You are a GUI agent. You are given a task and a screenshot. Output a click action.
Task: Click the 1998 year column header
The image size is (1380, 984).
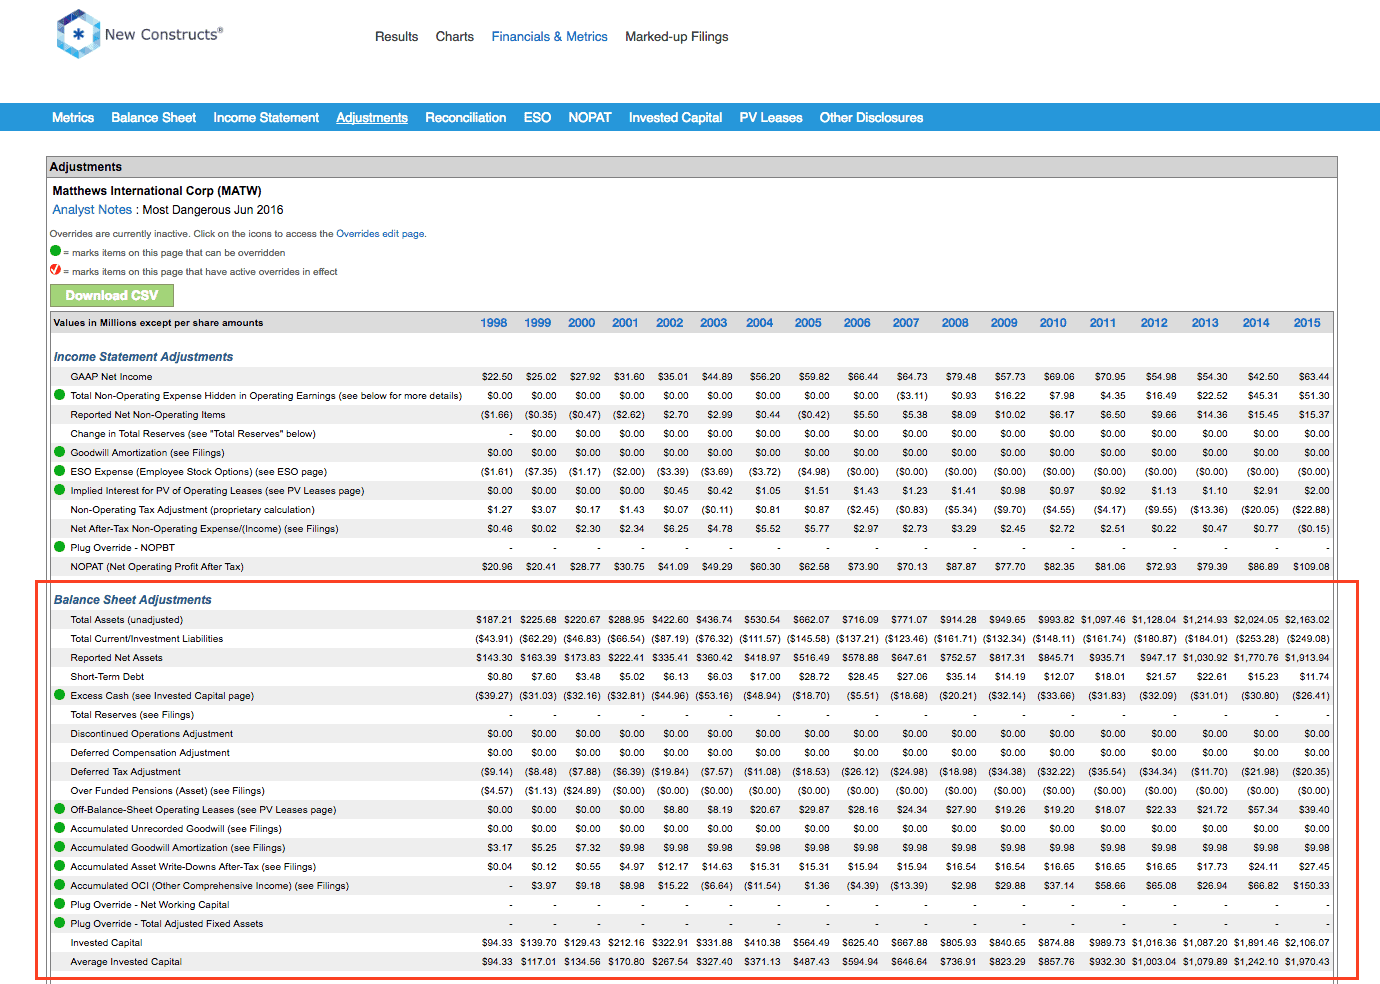[494, 323]
